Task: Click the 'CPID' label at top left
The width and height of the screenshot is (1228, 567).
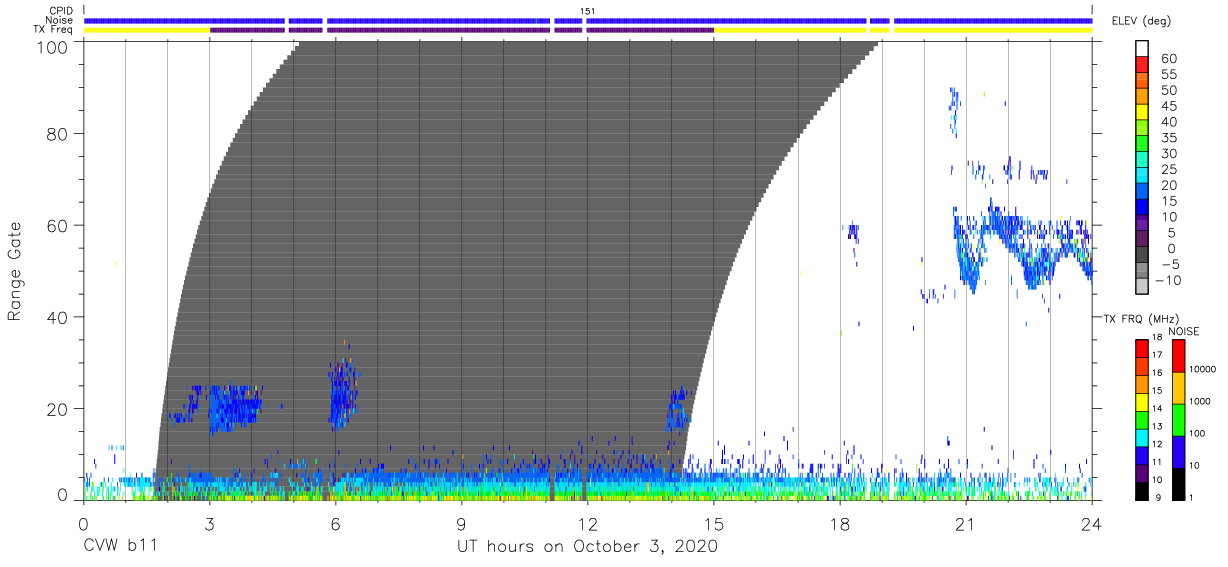Action: (61, 11)
